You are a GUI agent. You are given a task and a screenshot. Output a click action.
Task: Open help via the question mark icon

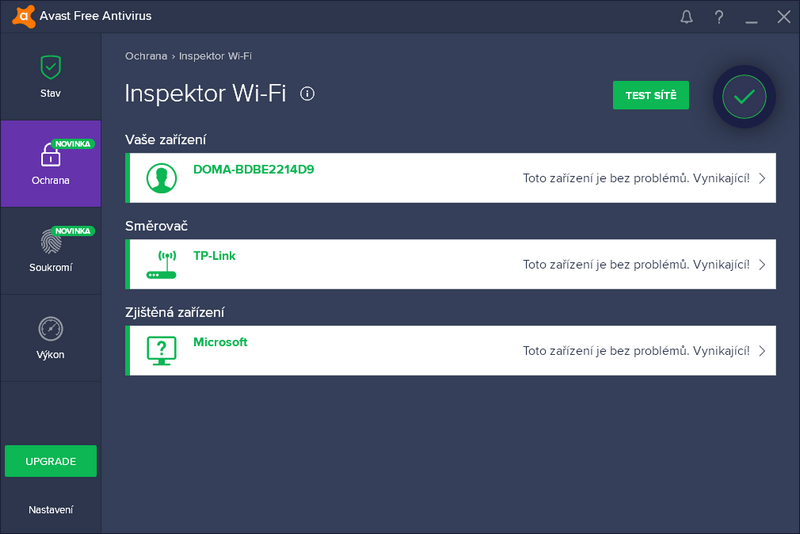(x=719, y=17)
